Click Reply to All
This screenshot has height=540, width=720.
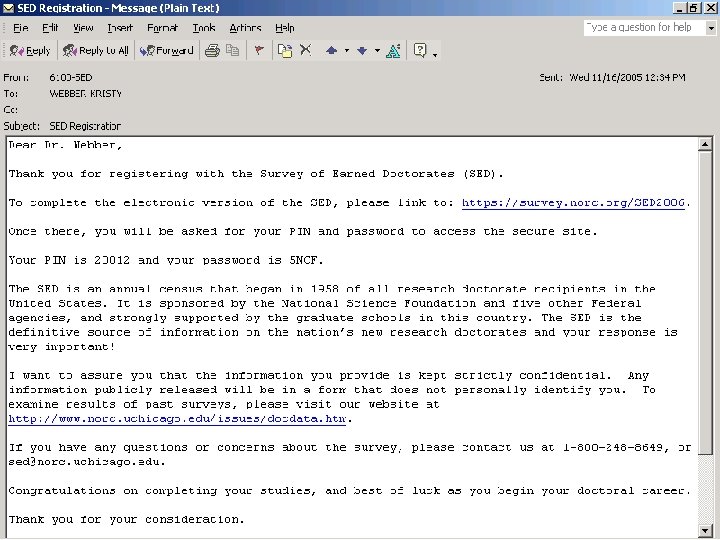click(x=96, y=51)
